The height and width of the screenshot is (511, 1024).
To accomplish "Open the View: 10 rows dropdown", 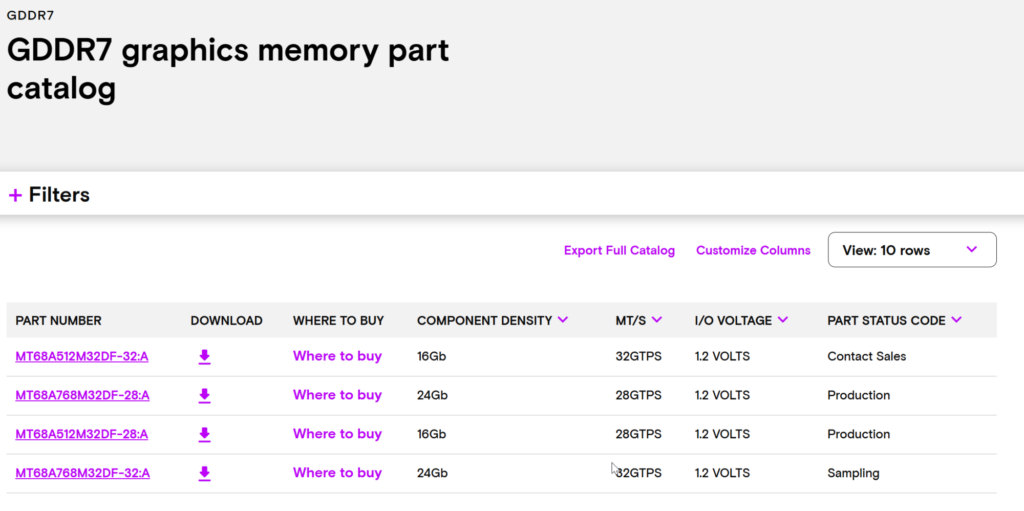I will point(911,250).
